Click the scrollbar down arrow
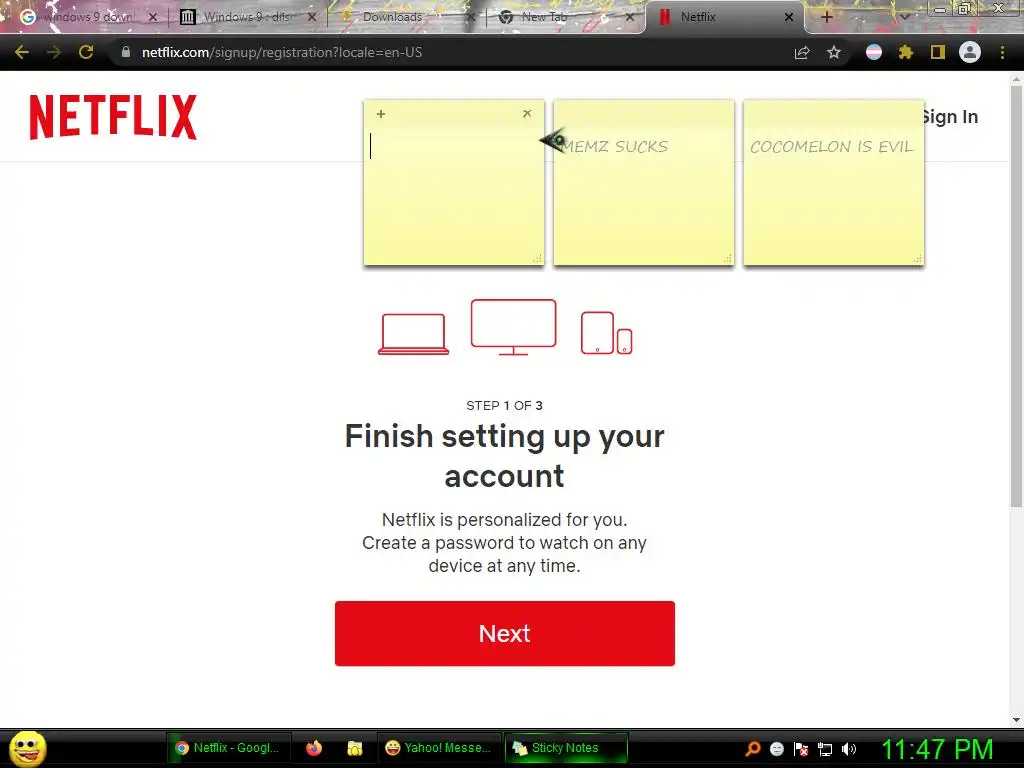1024x768 pixels. click(x=1016, y=719)
